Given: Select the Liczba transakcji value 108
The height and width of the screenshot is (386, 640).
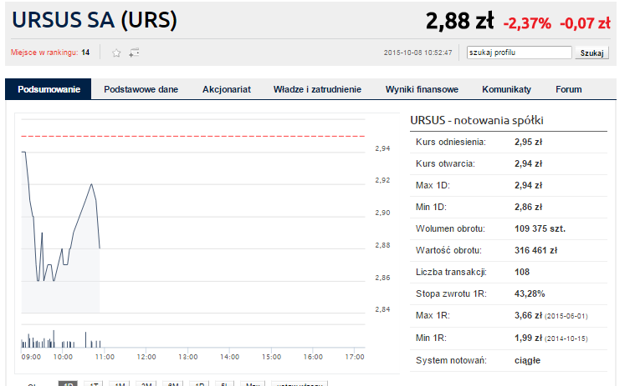Looking at the screenshot, I should pyautogui.click(x=522, y=272).
